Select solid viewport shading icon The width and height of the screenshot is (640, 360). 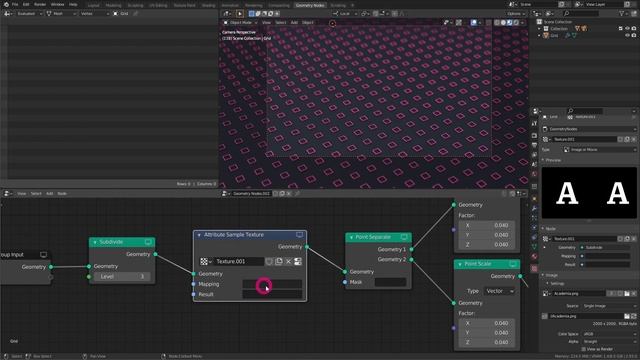tap(503, 22)
